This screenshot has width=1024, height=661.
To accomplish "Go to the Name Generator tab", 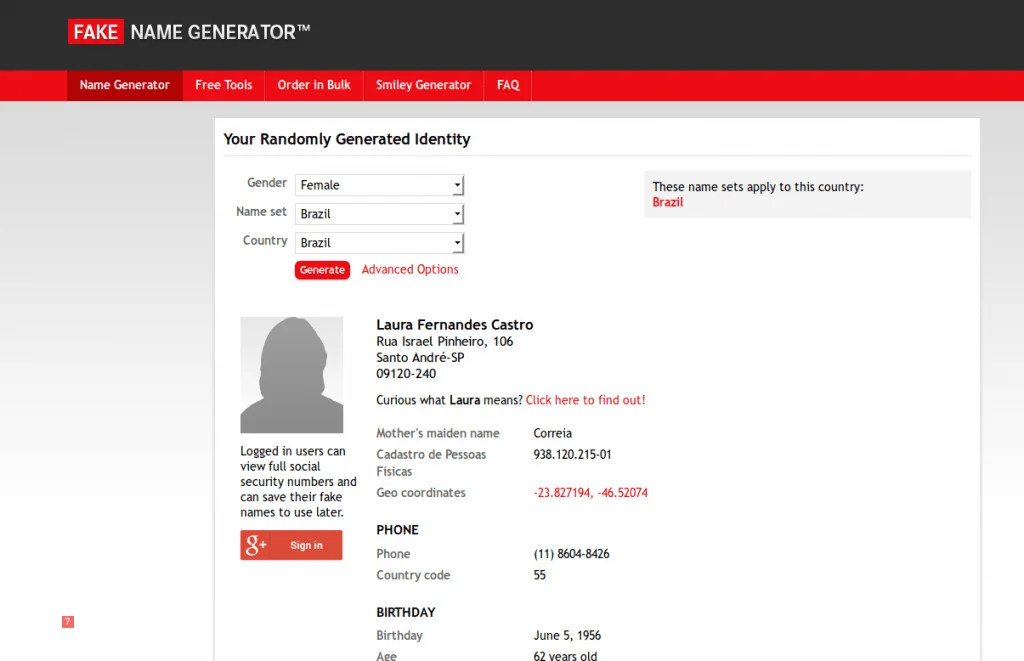I will pos(125,85).
